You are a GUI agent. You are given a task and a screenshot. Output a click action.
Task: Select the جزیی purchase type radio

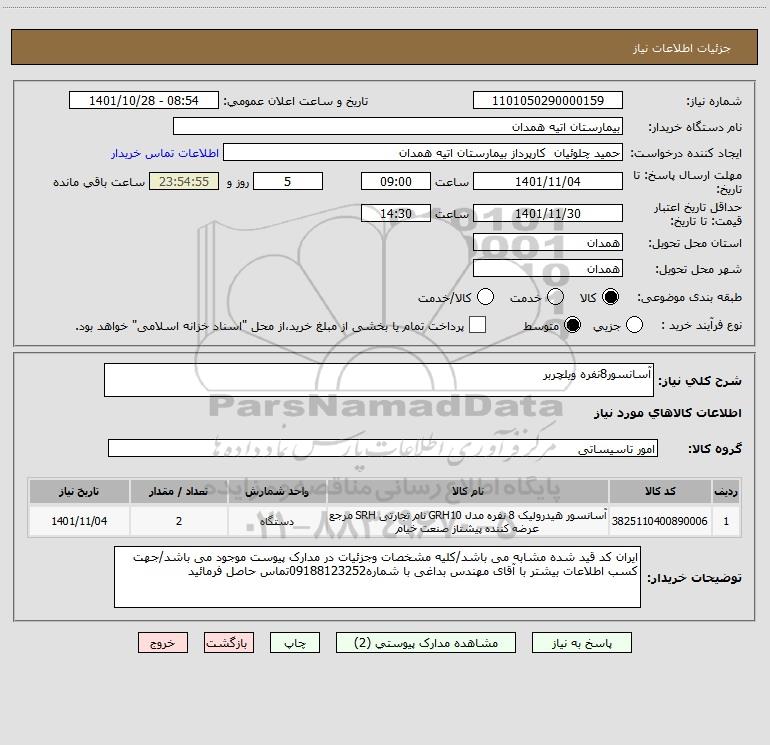pos(634,325)
